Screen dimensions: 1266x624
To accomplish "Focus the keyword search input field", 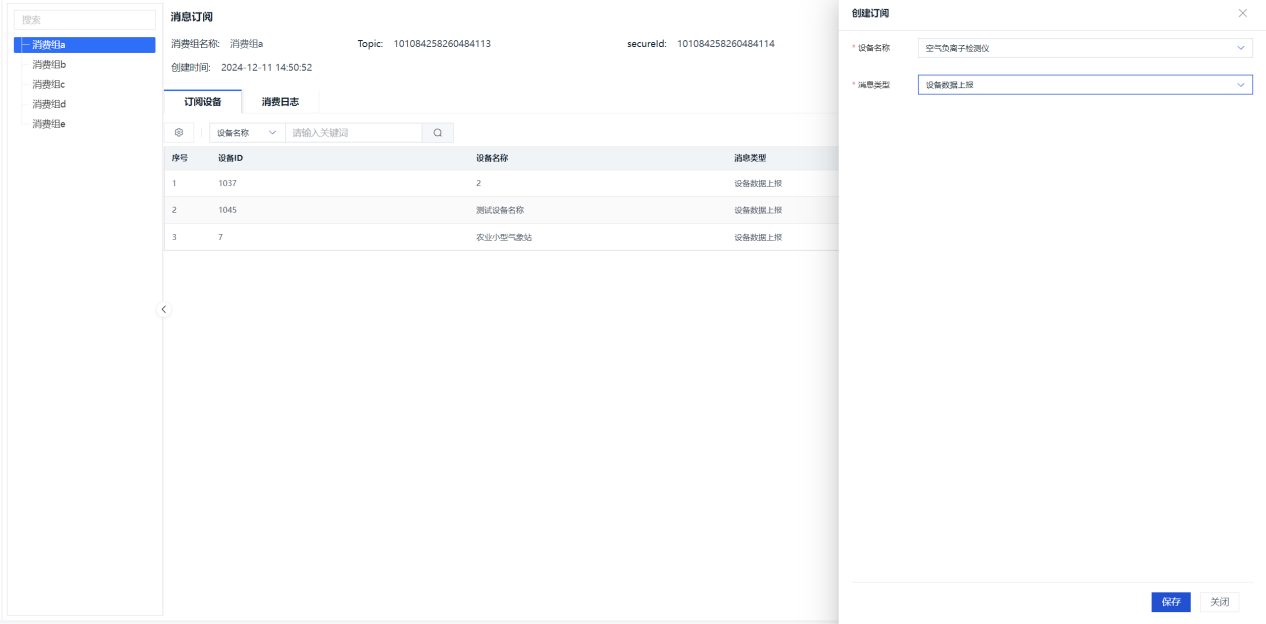I will (353, 132).
